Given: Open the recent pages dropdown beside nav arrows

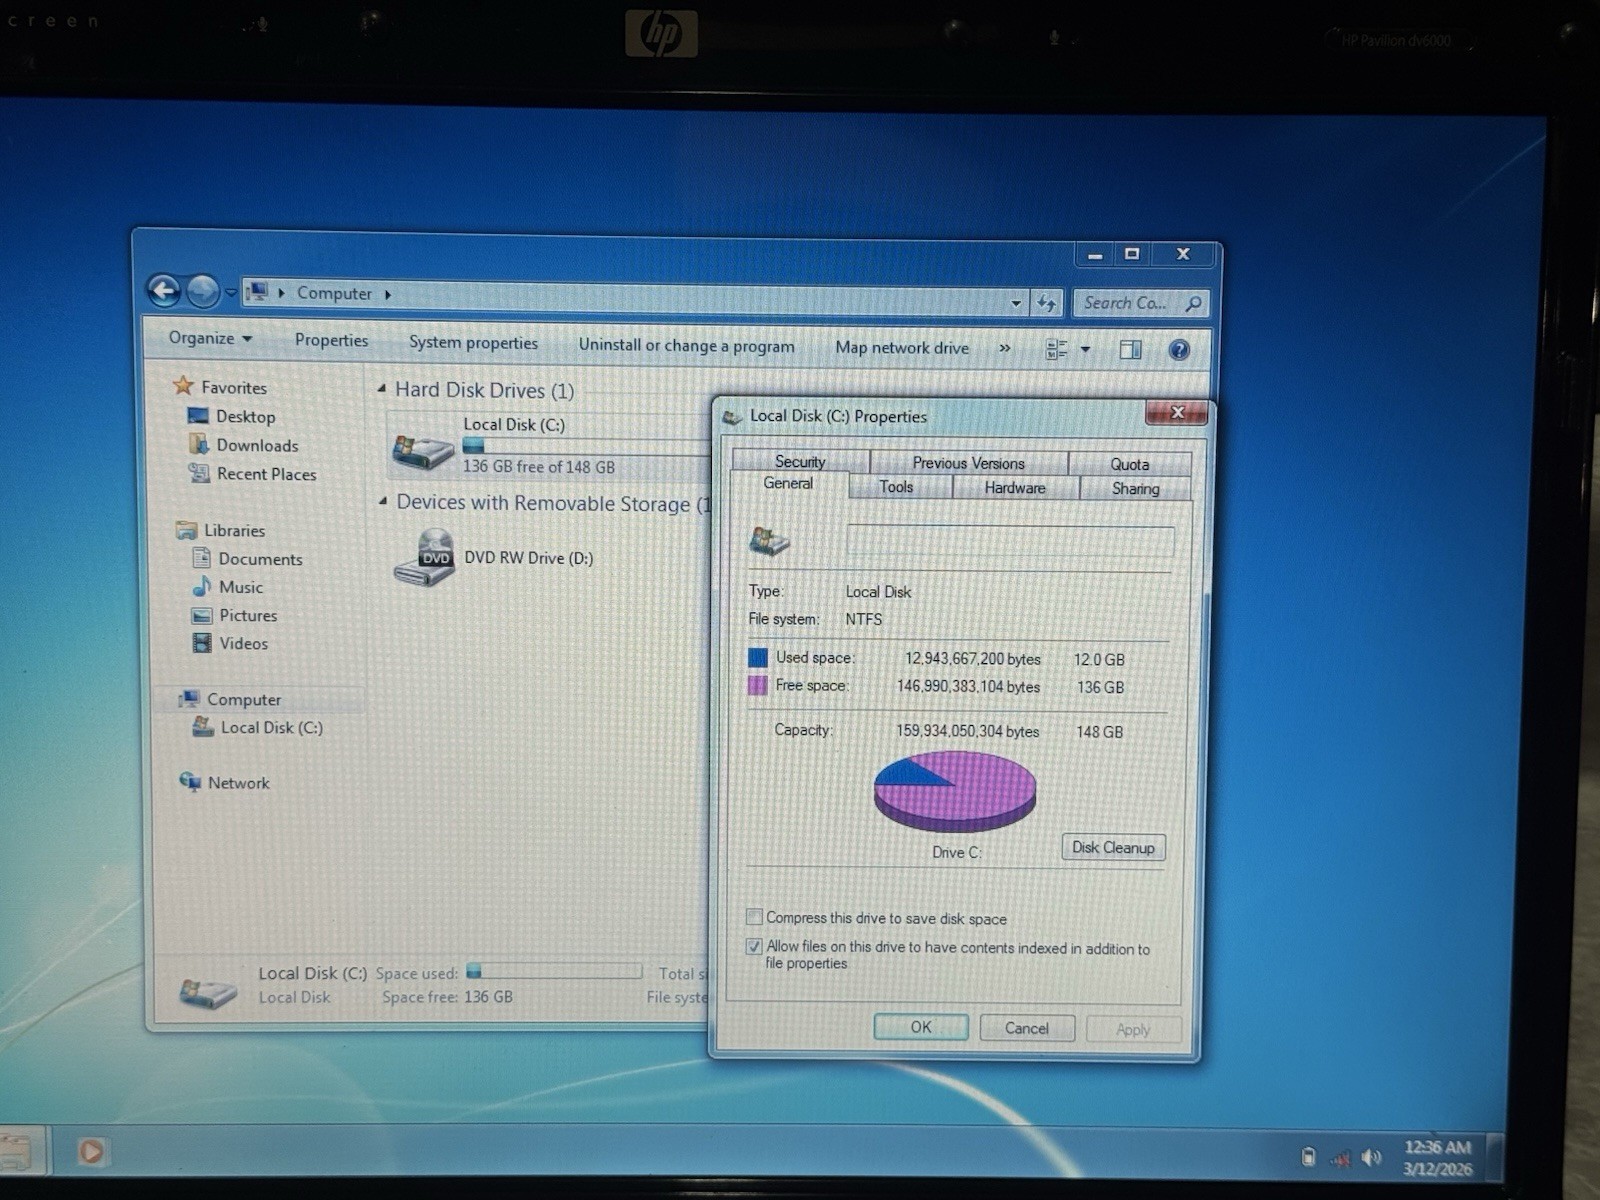Looking at the screenshot, I should click(x=230, y=293).
